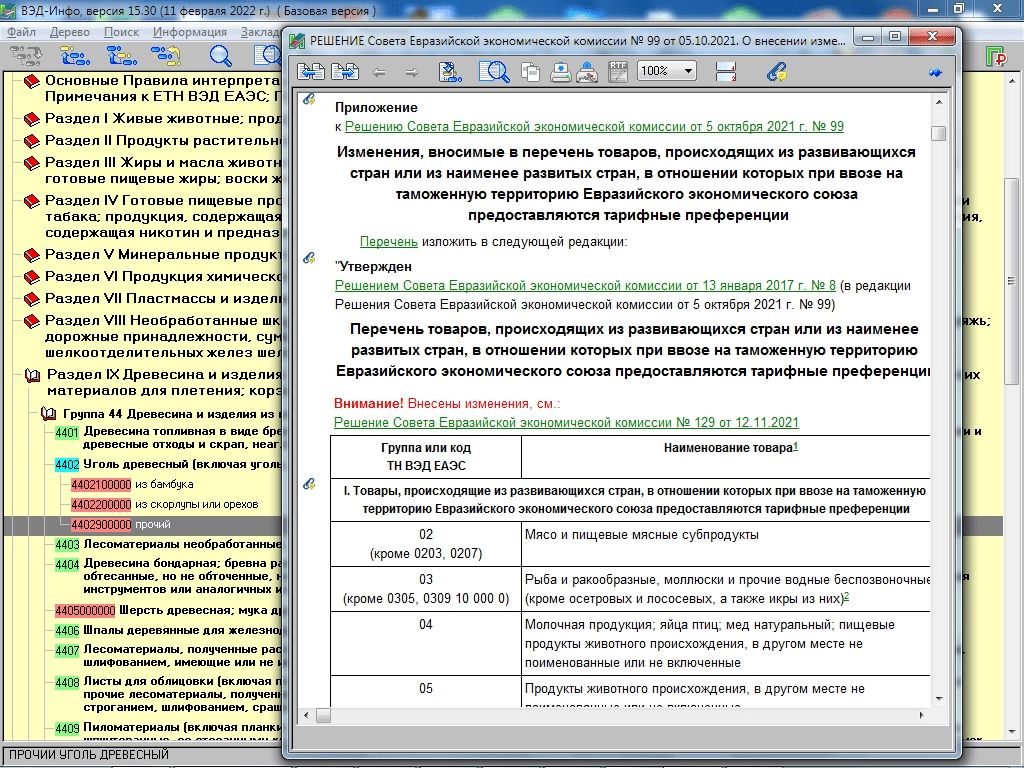
Task: Click the open book icon of Раздел IX
Action: click(x=32, y=376)
